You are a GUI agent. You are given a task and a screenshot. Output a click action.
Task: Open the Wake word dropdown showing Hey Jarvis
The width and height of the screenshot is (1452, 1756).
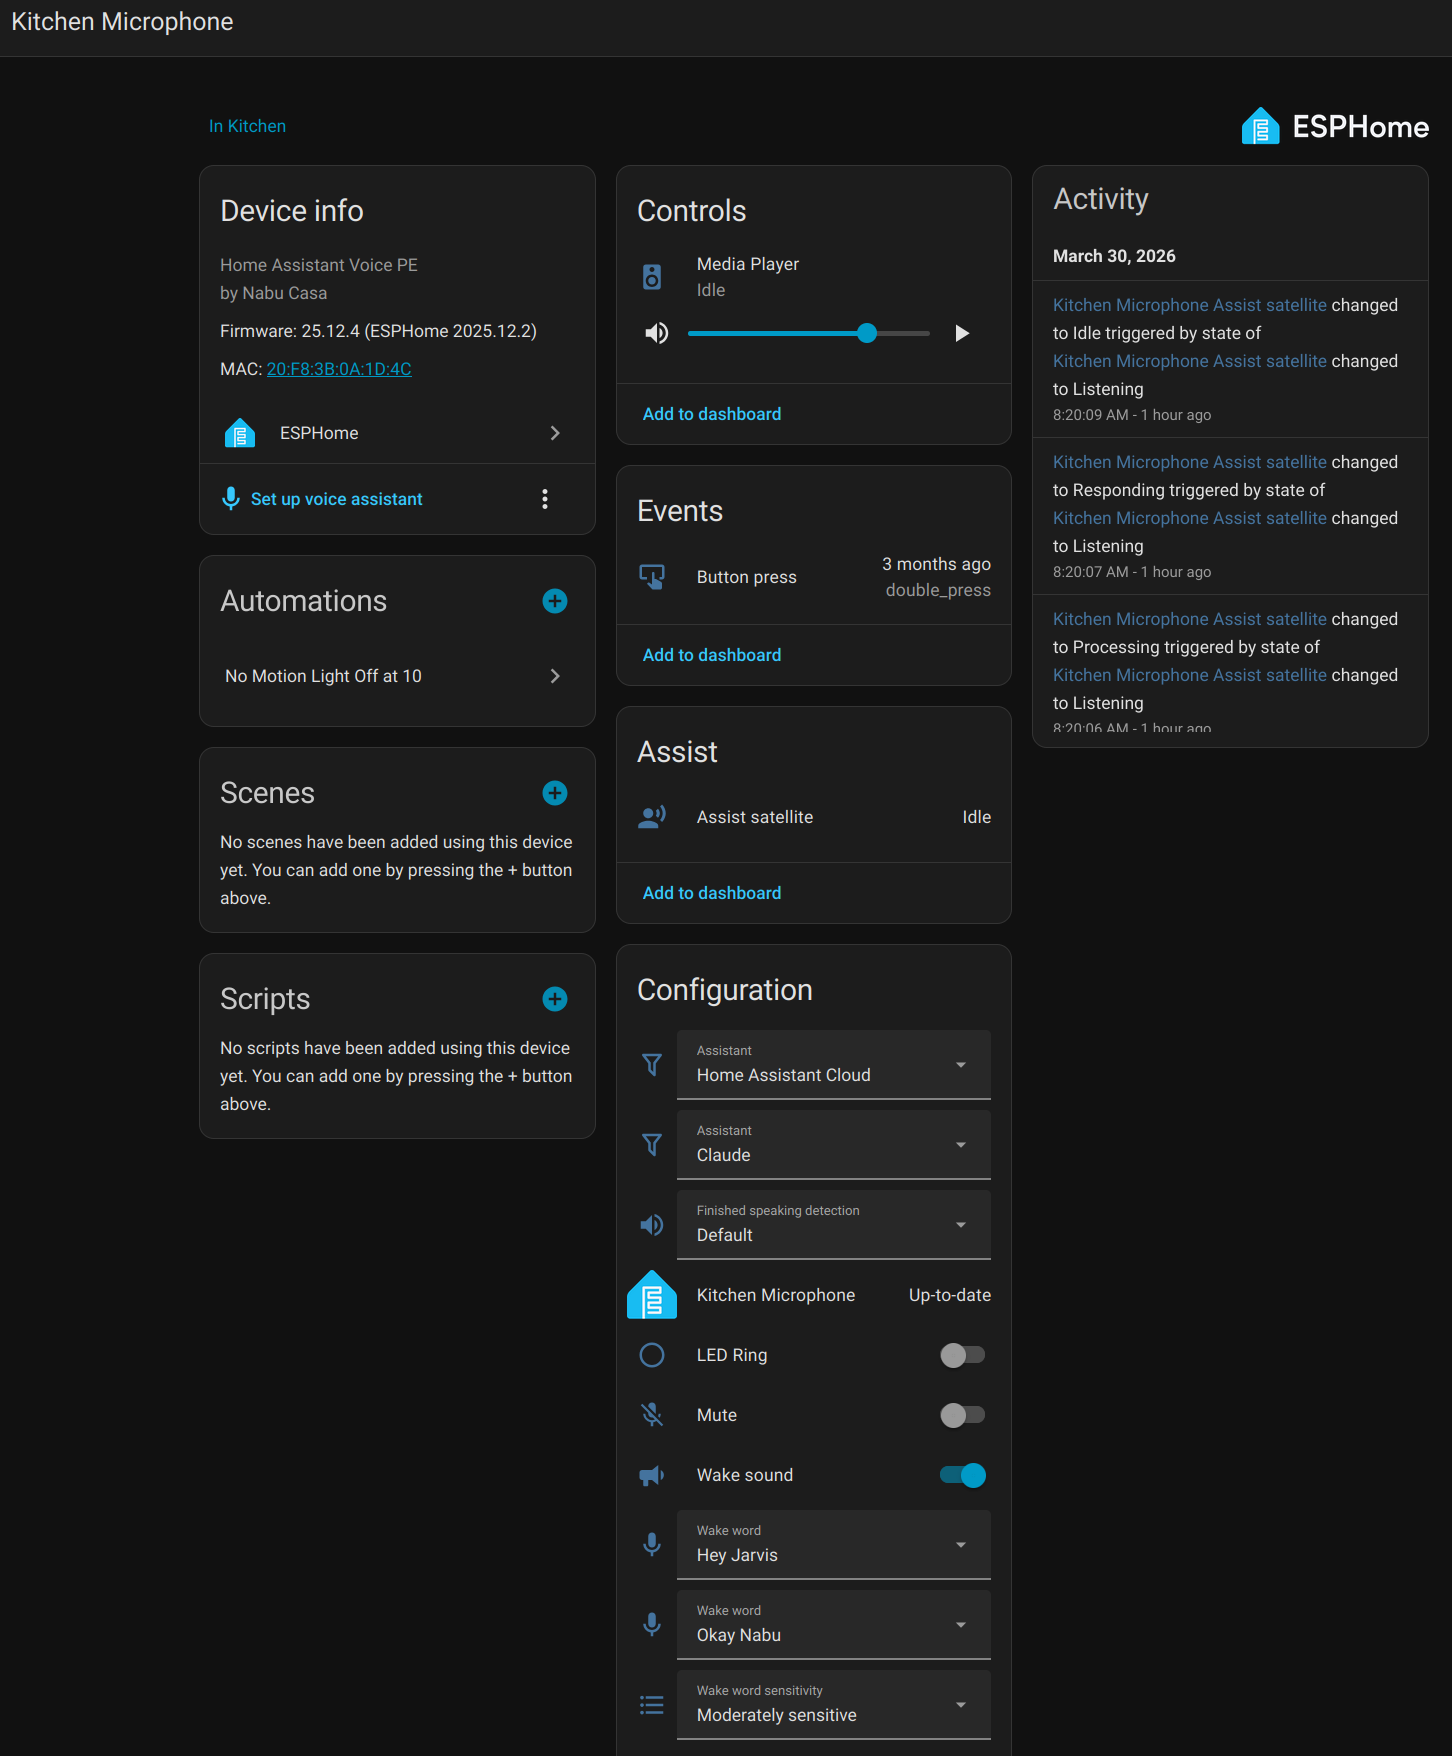(834, 1545)
